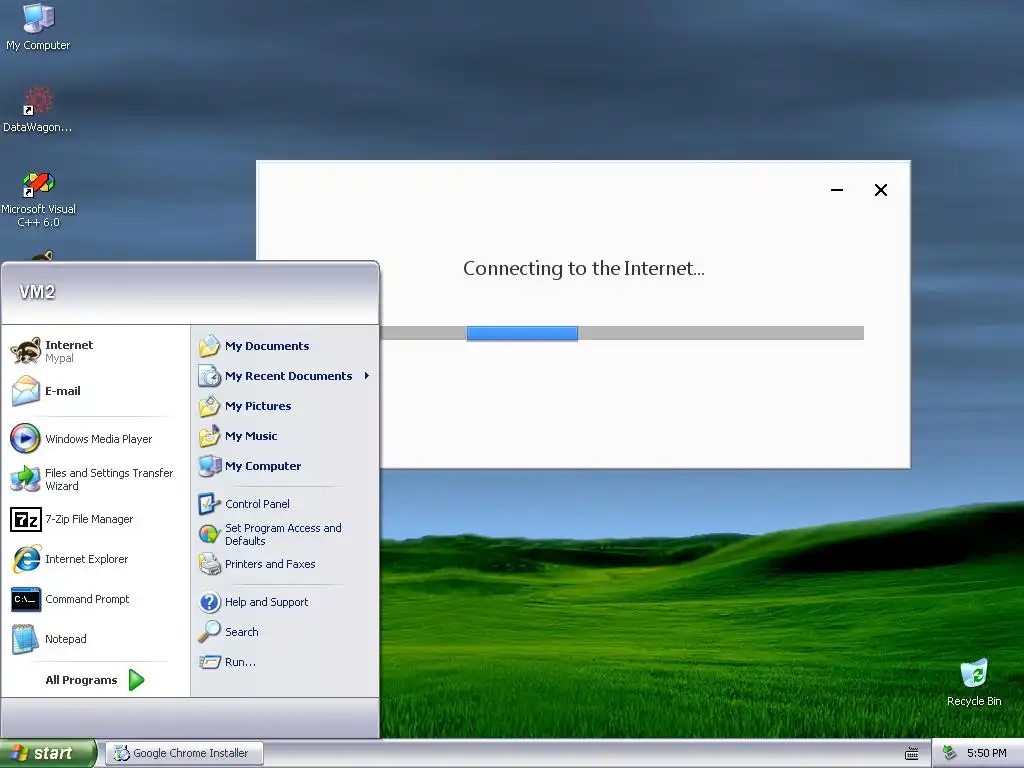Click Chrome installer blue progress indicator
This screenshot has height=768, width=1024.
522,333
